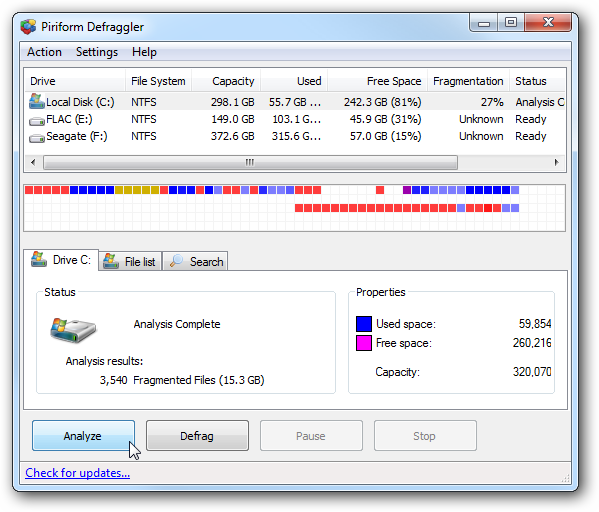599x512 pixels.
Task: Click the magnifier icon on the Search tab
Action: pos(176,261)
